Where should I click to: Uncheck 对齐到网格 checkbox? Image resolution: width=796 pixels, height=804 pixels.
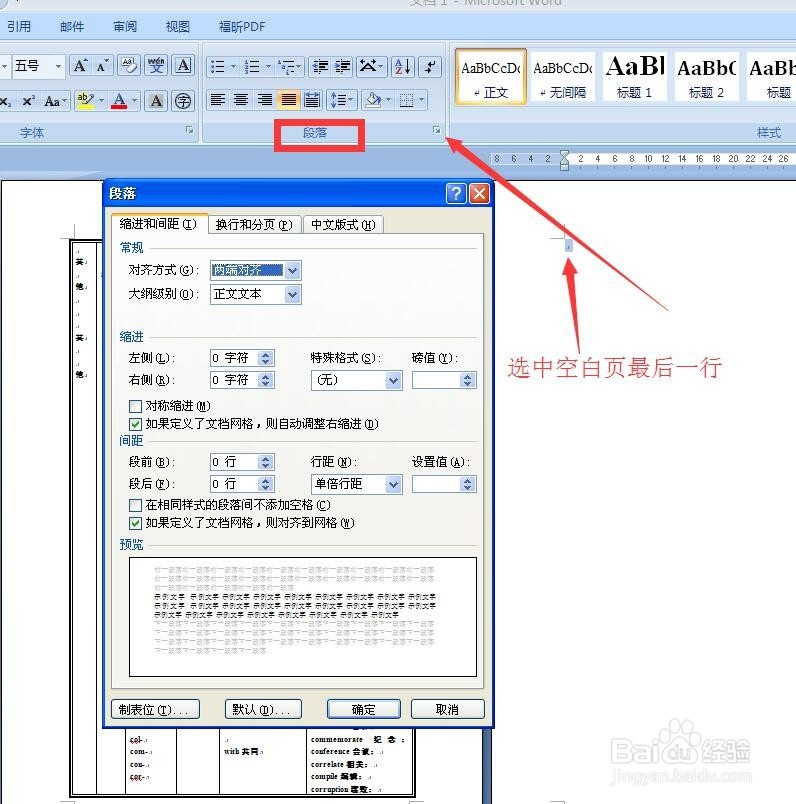[x=135, y=523]
